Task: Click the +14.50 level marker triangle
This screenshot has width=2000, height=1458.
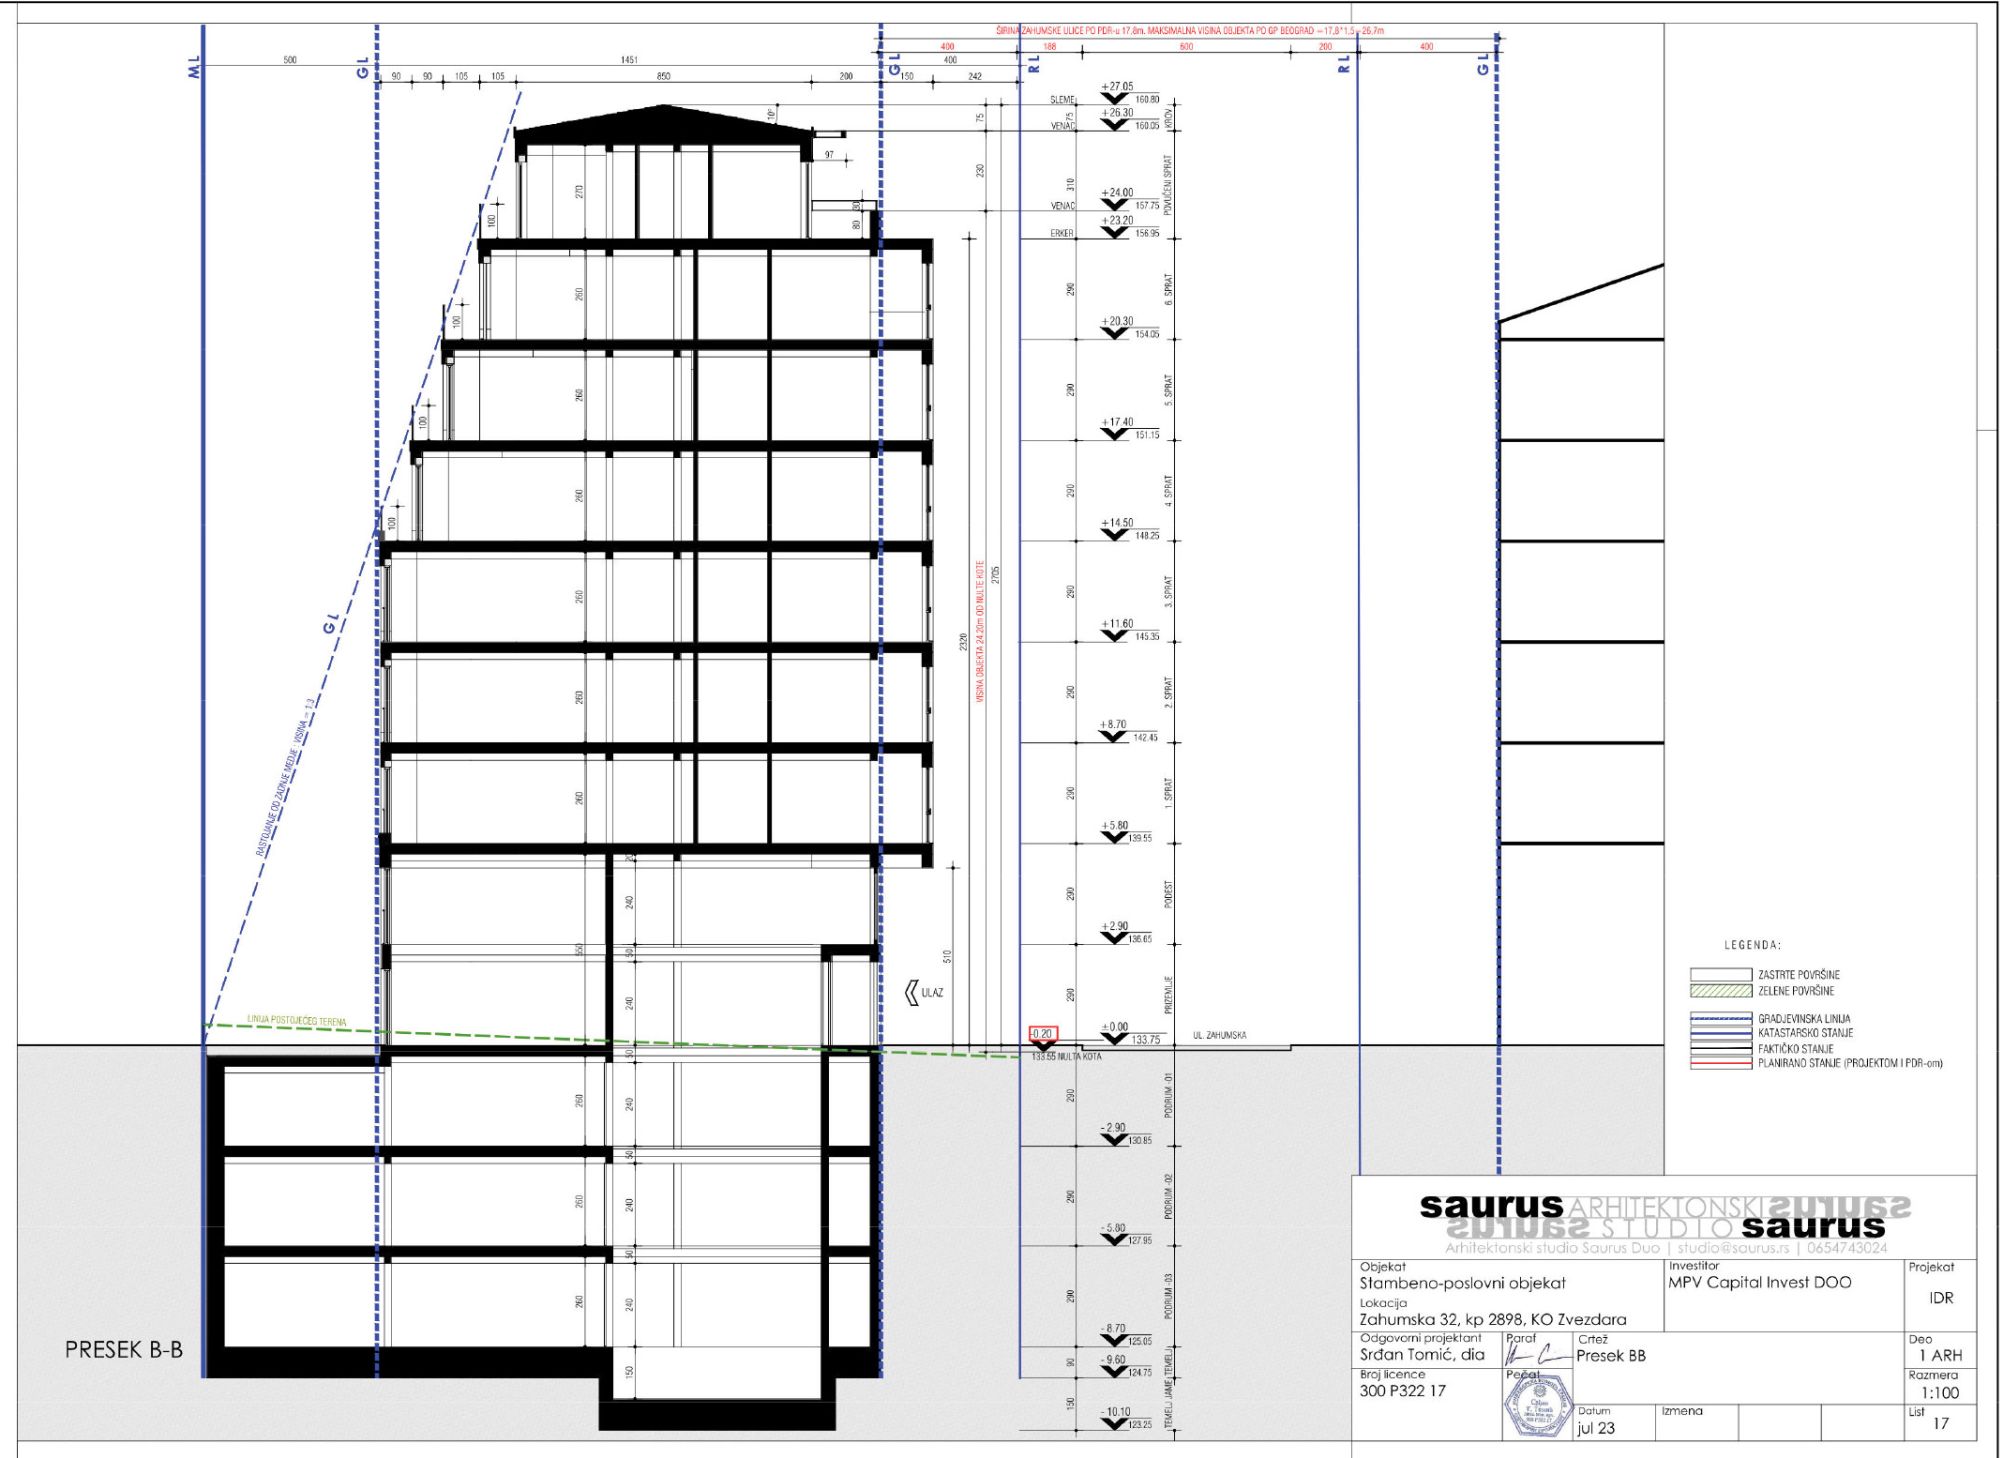Action: pos(1114,535)
